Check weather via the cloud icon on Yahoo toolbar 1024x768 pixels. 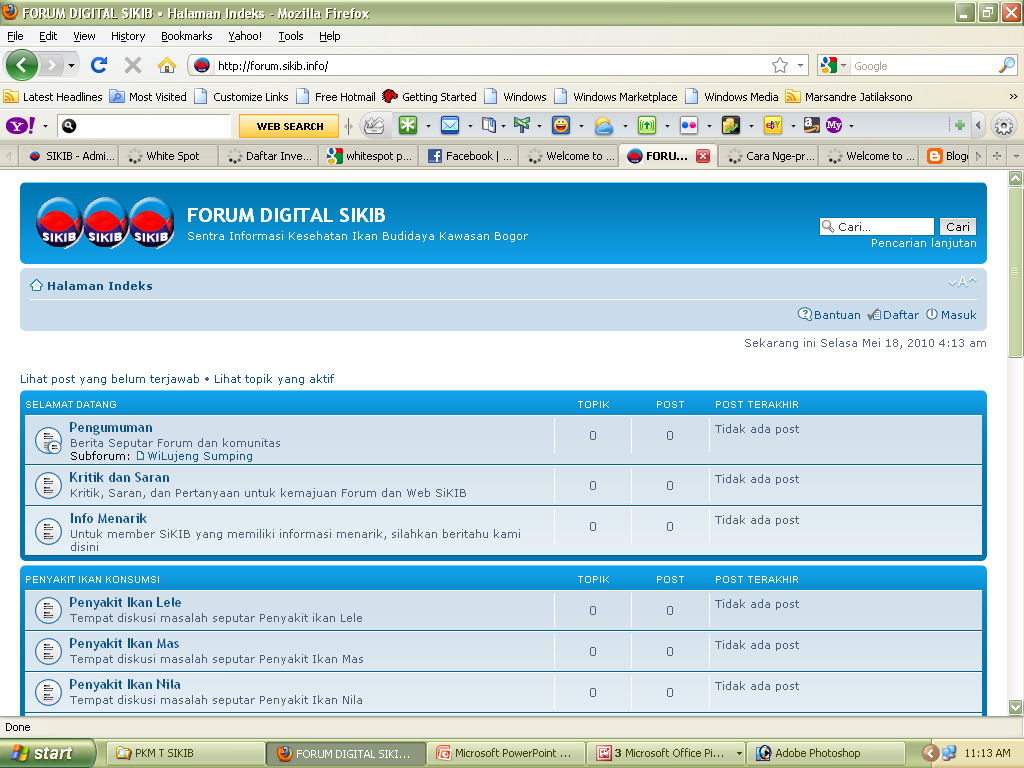pyautogui.click(x=604, y=126)
